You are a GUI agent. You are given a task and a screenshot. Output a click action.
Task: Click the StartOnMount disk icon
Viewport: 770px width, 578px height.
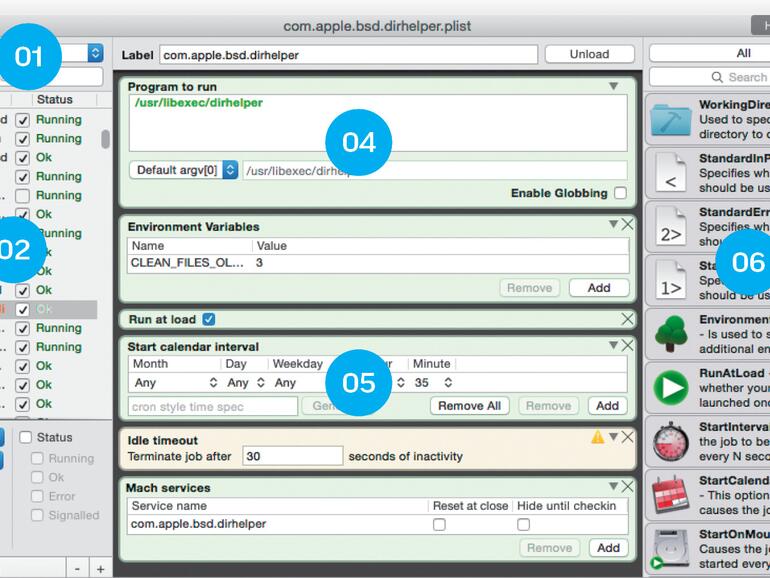click(x=669, y=549)
